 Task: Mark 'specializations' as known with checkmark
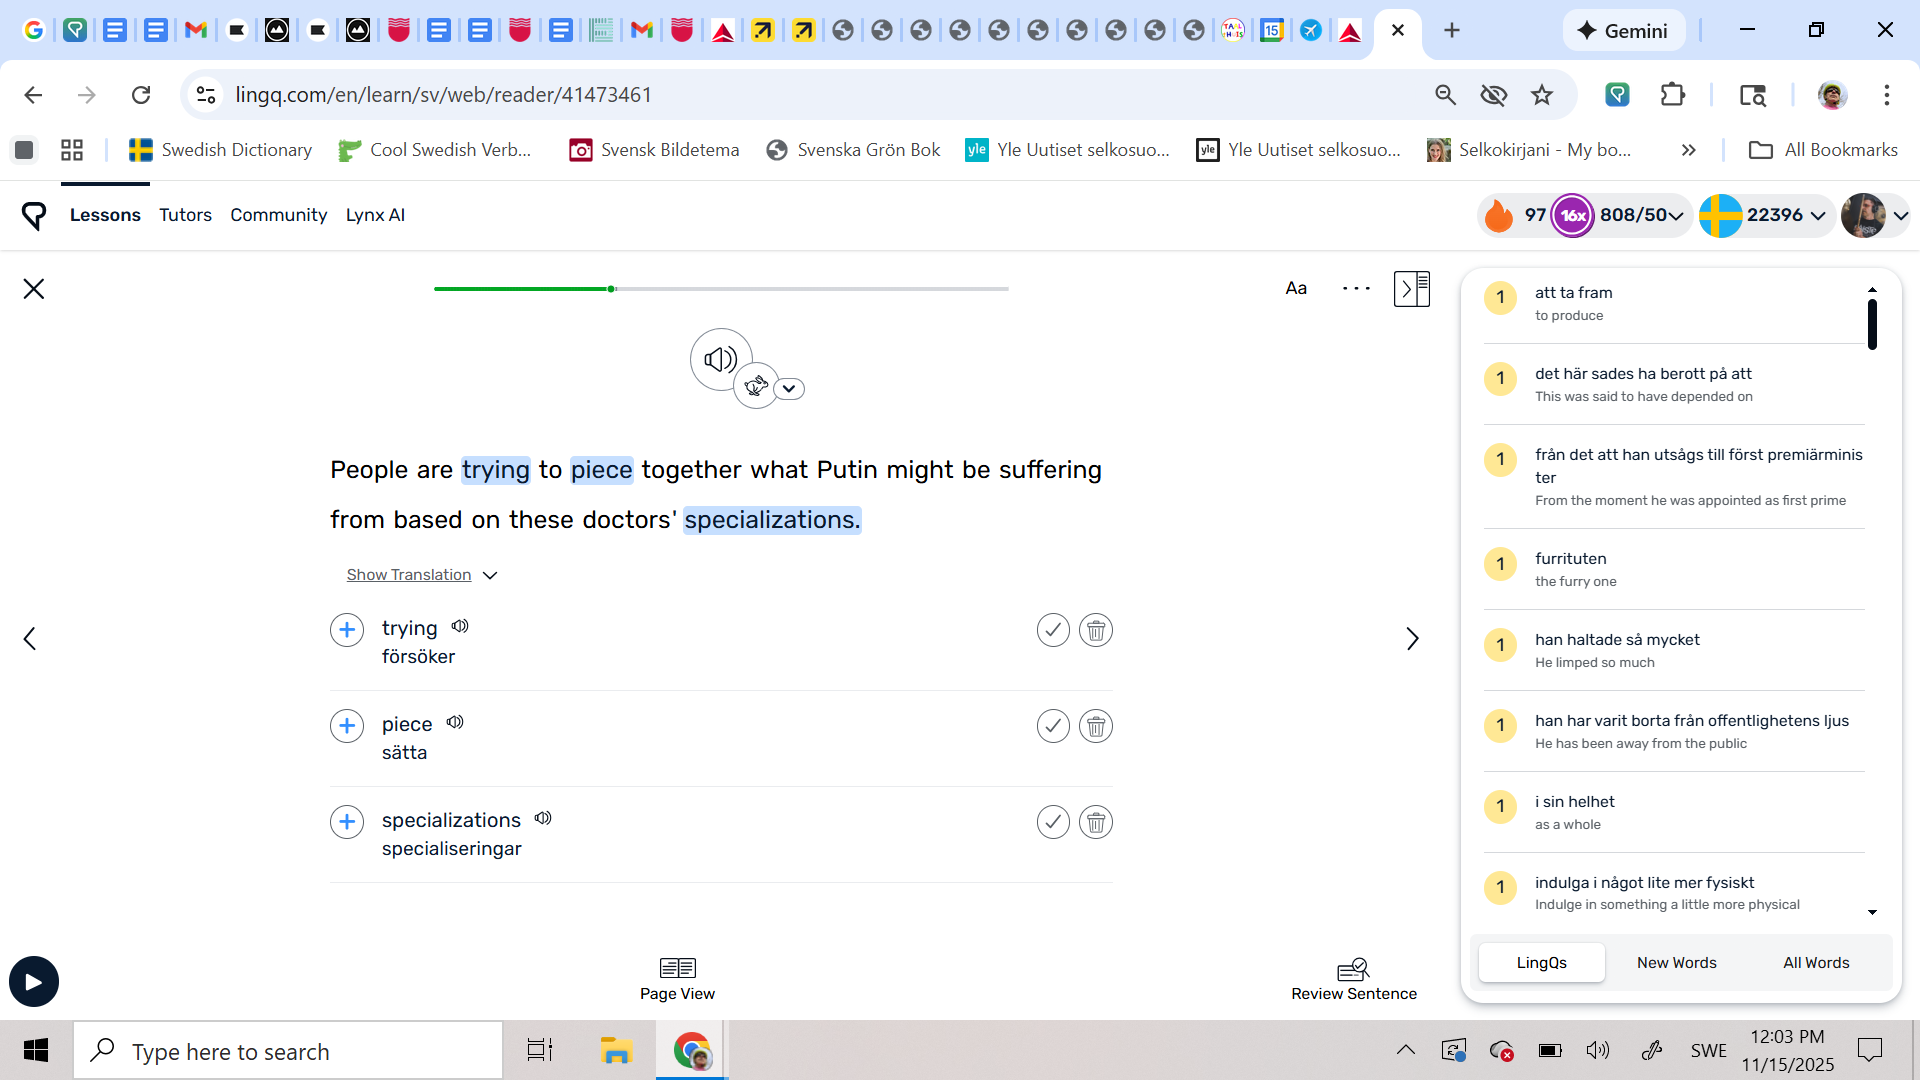[x=1053, y=822]
